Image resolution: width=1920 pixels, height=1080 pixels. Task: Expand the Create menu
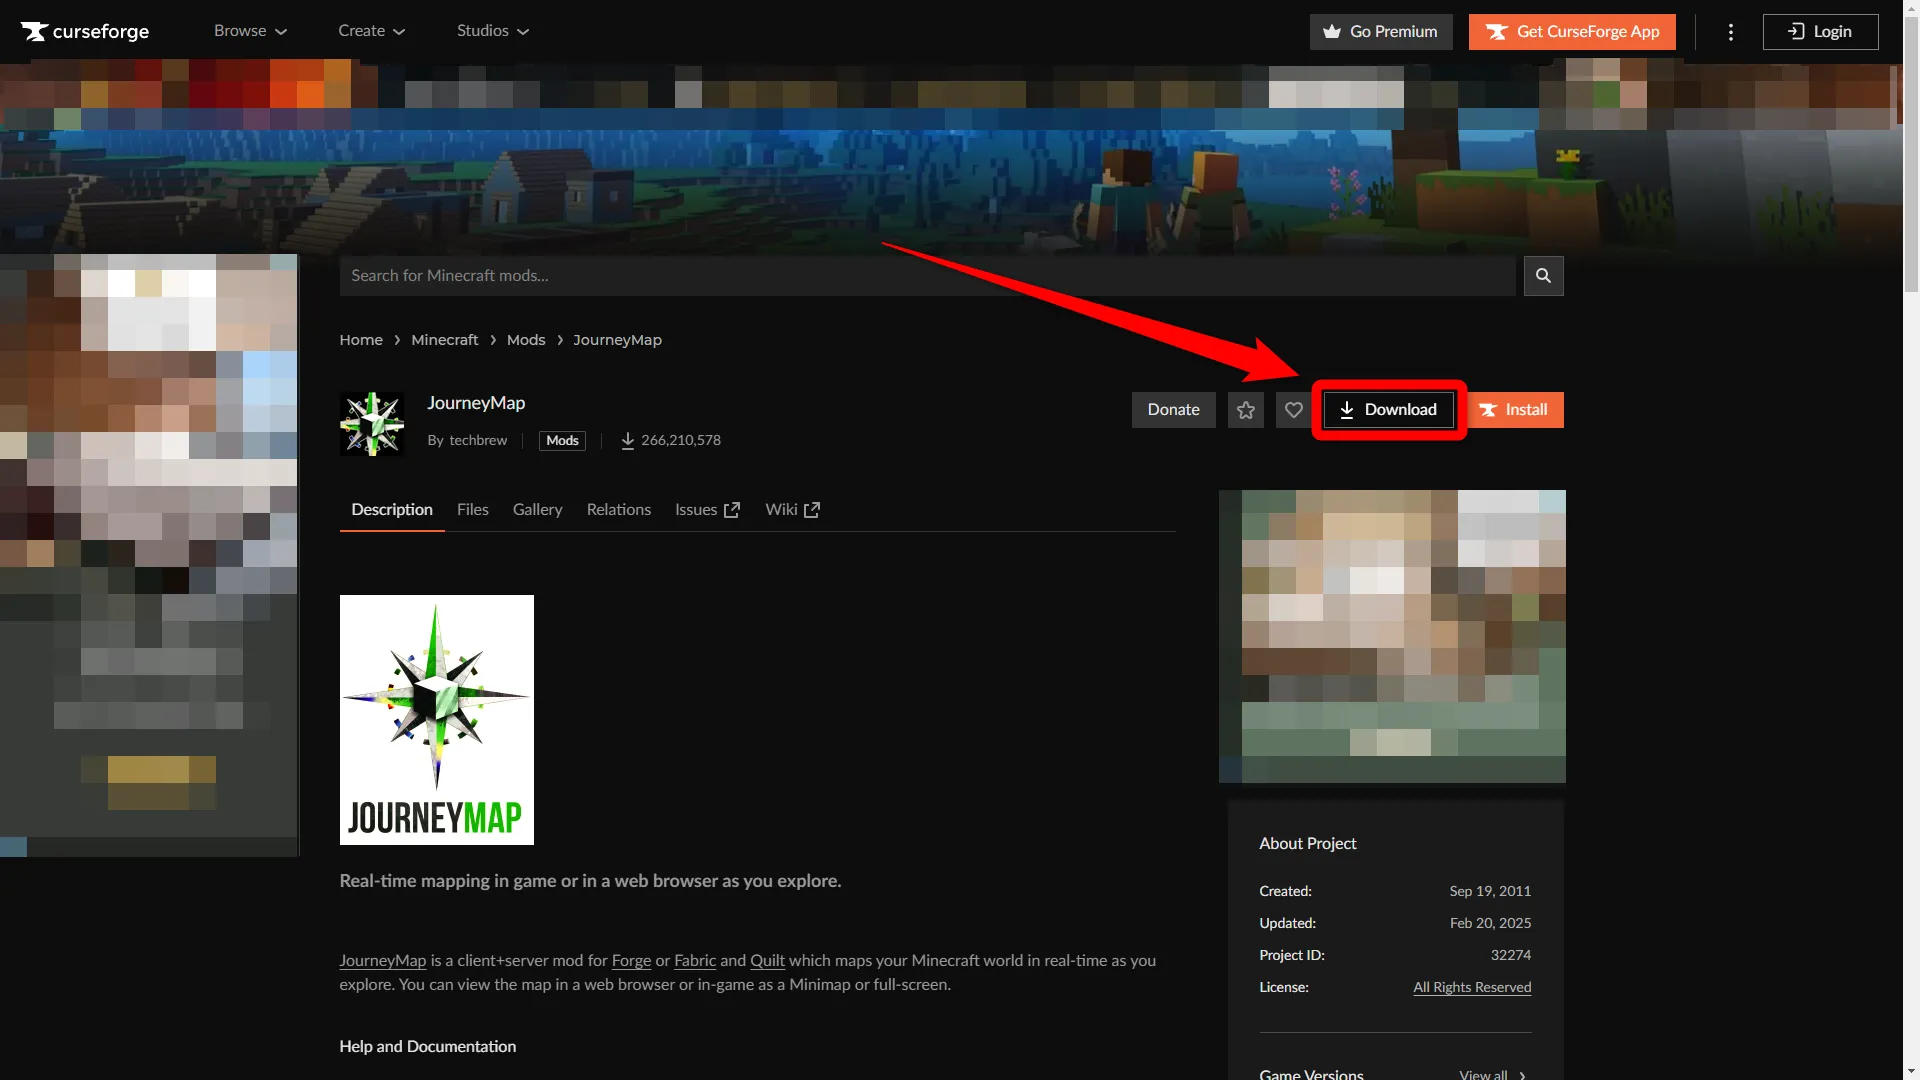[371, 31]
